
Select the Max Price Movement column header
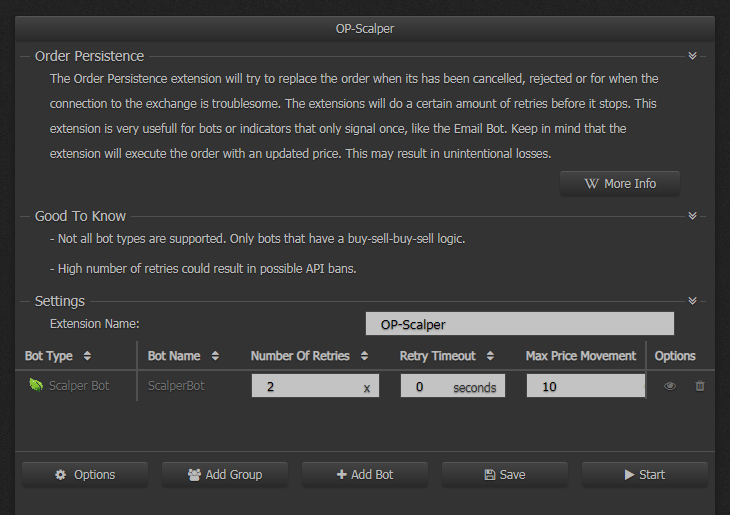[581, 356]
